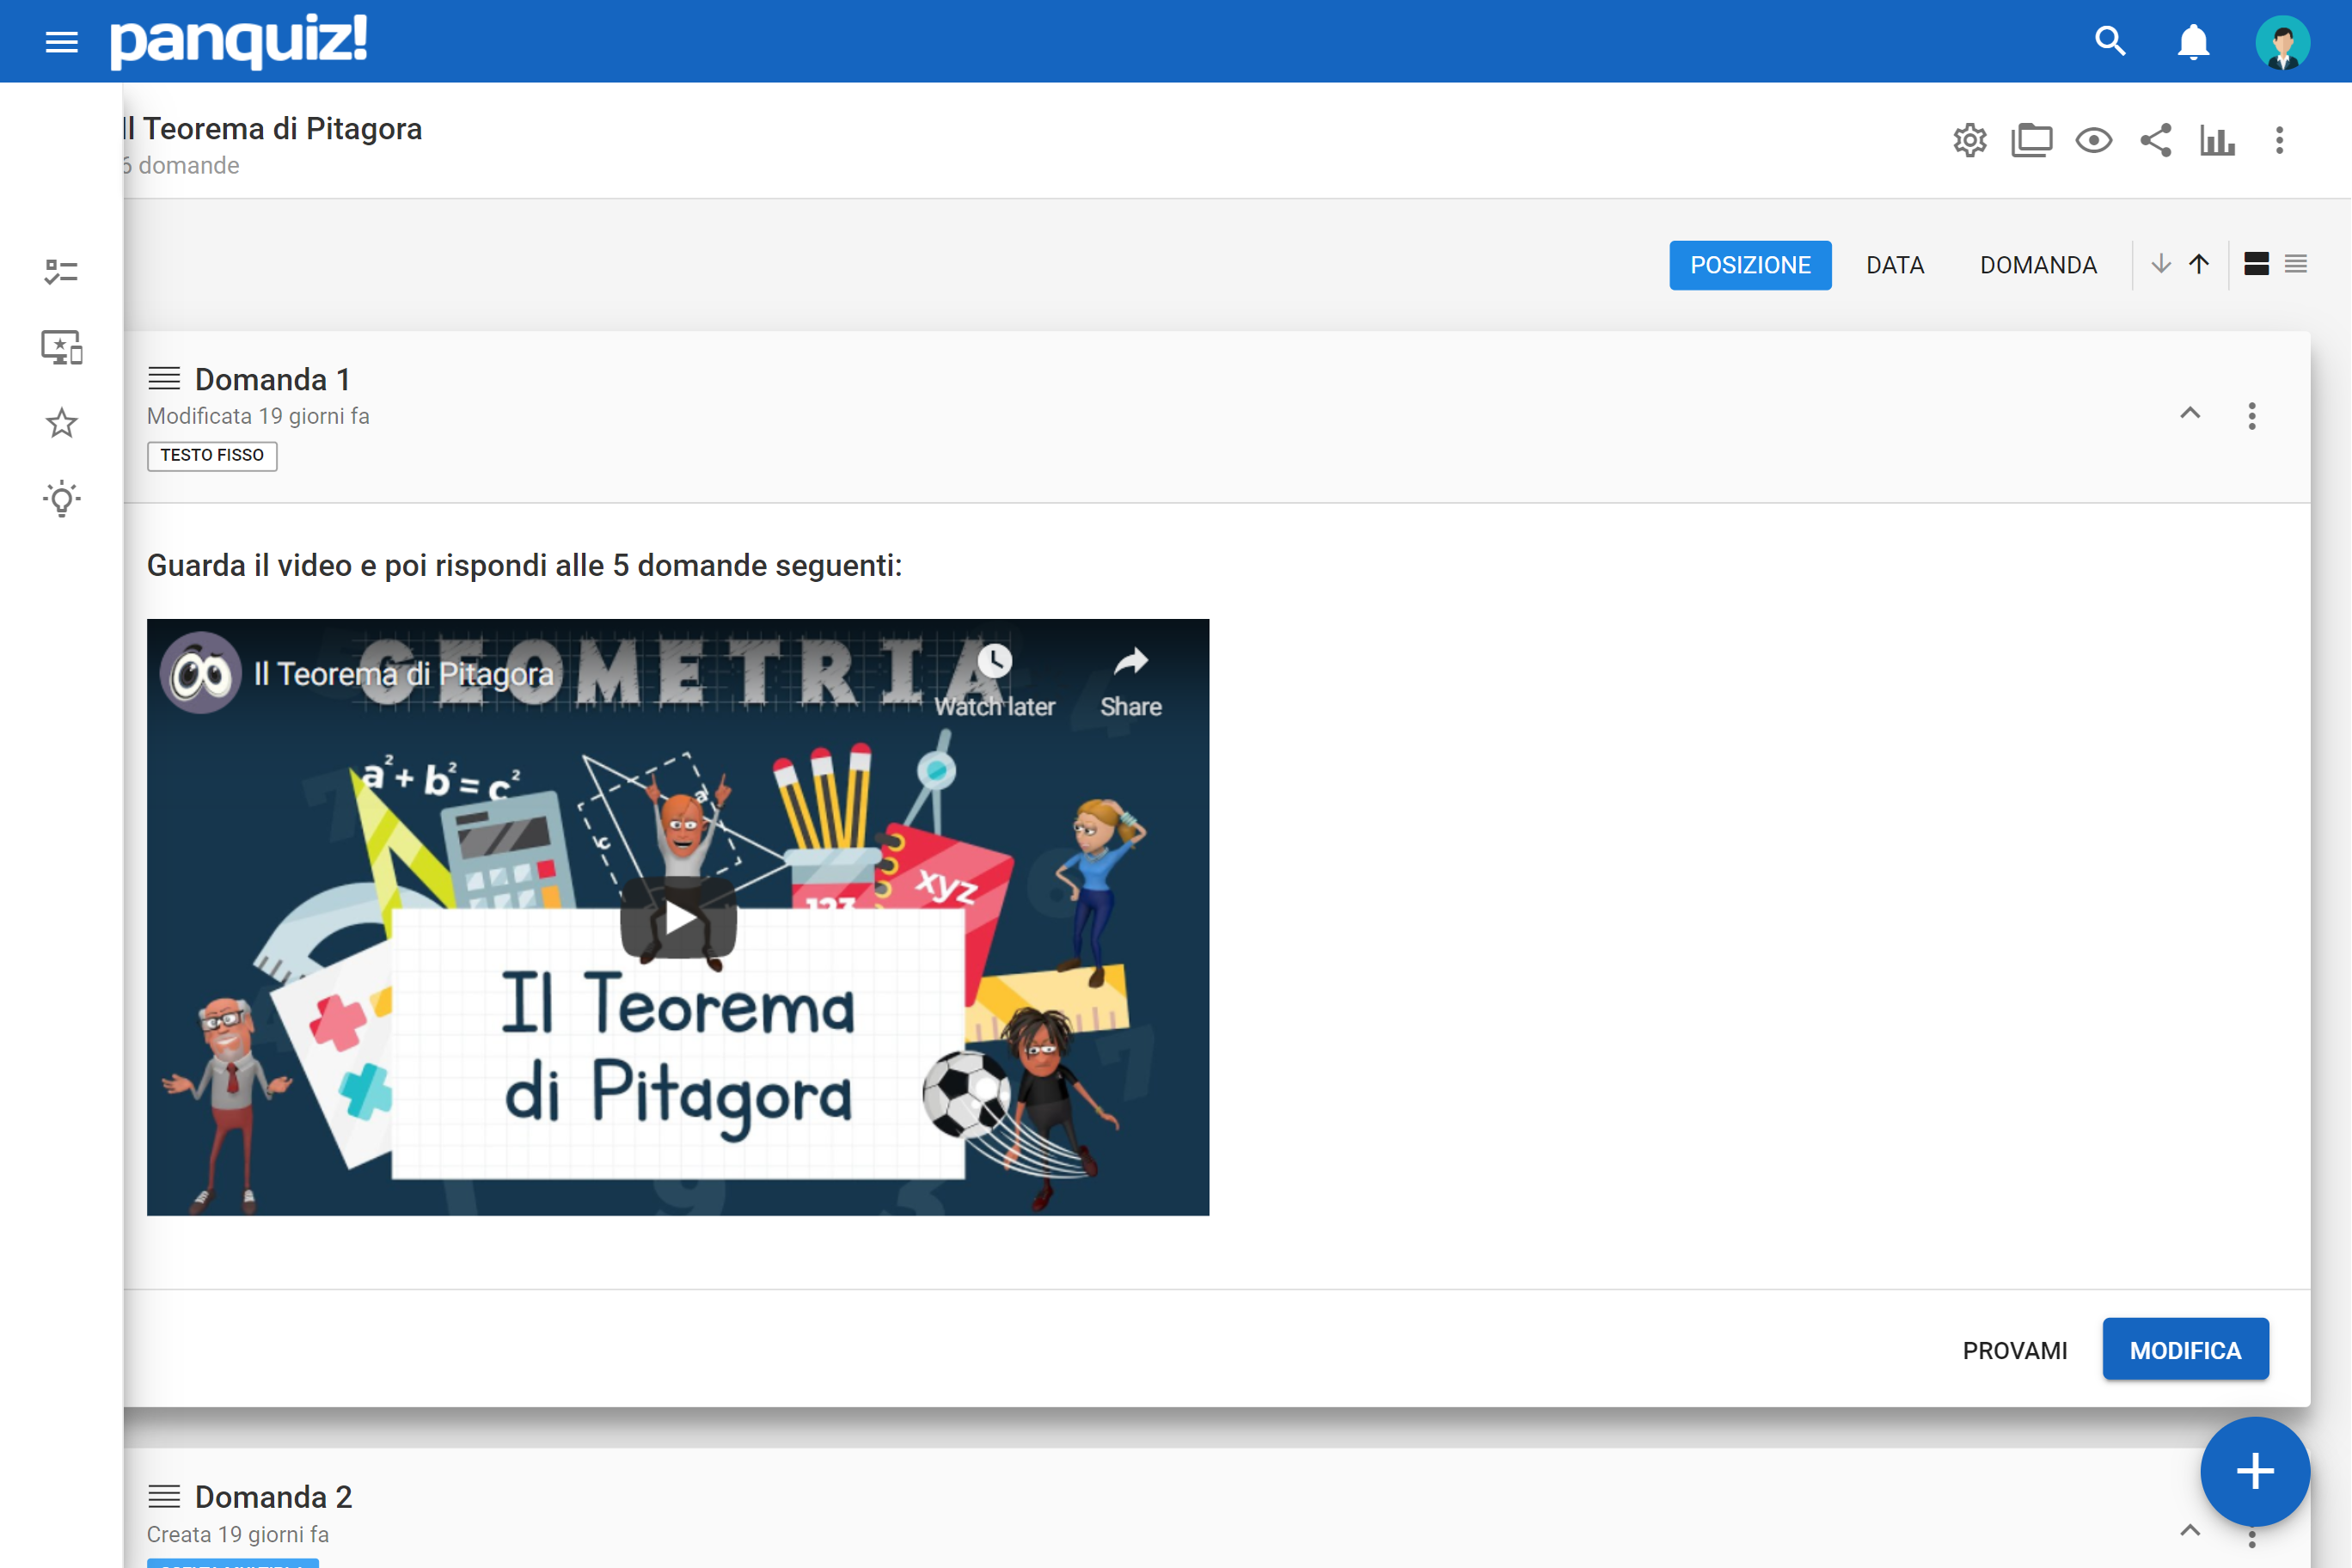Image resolution: width=2352 pixels, height=1568 pixels.
Task: Sort questions by DOMANDA
Action: coord(2038,265)
